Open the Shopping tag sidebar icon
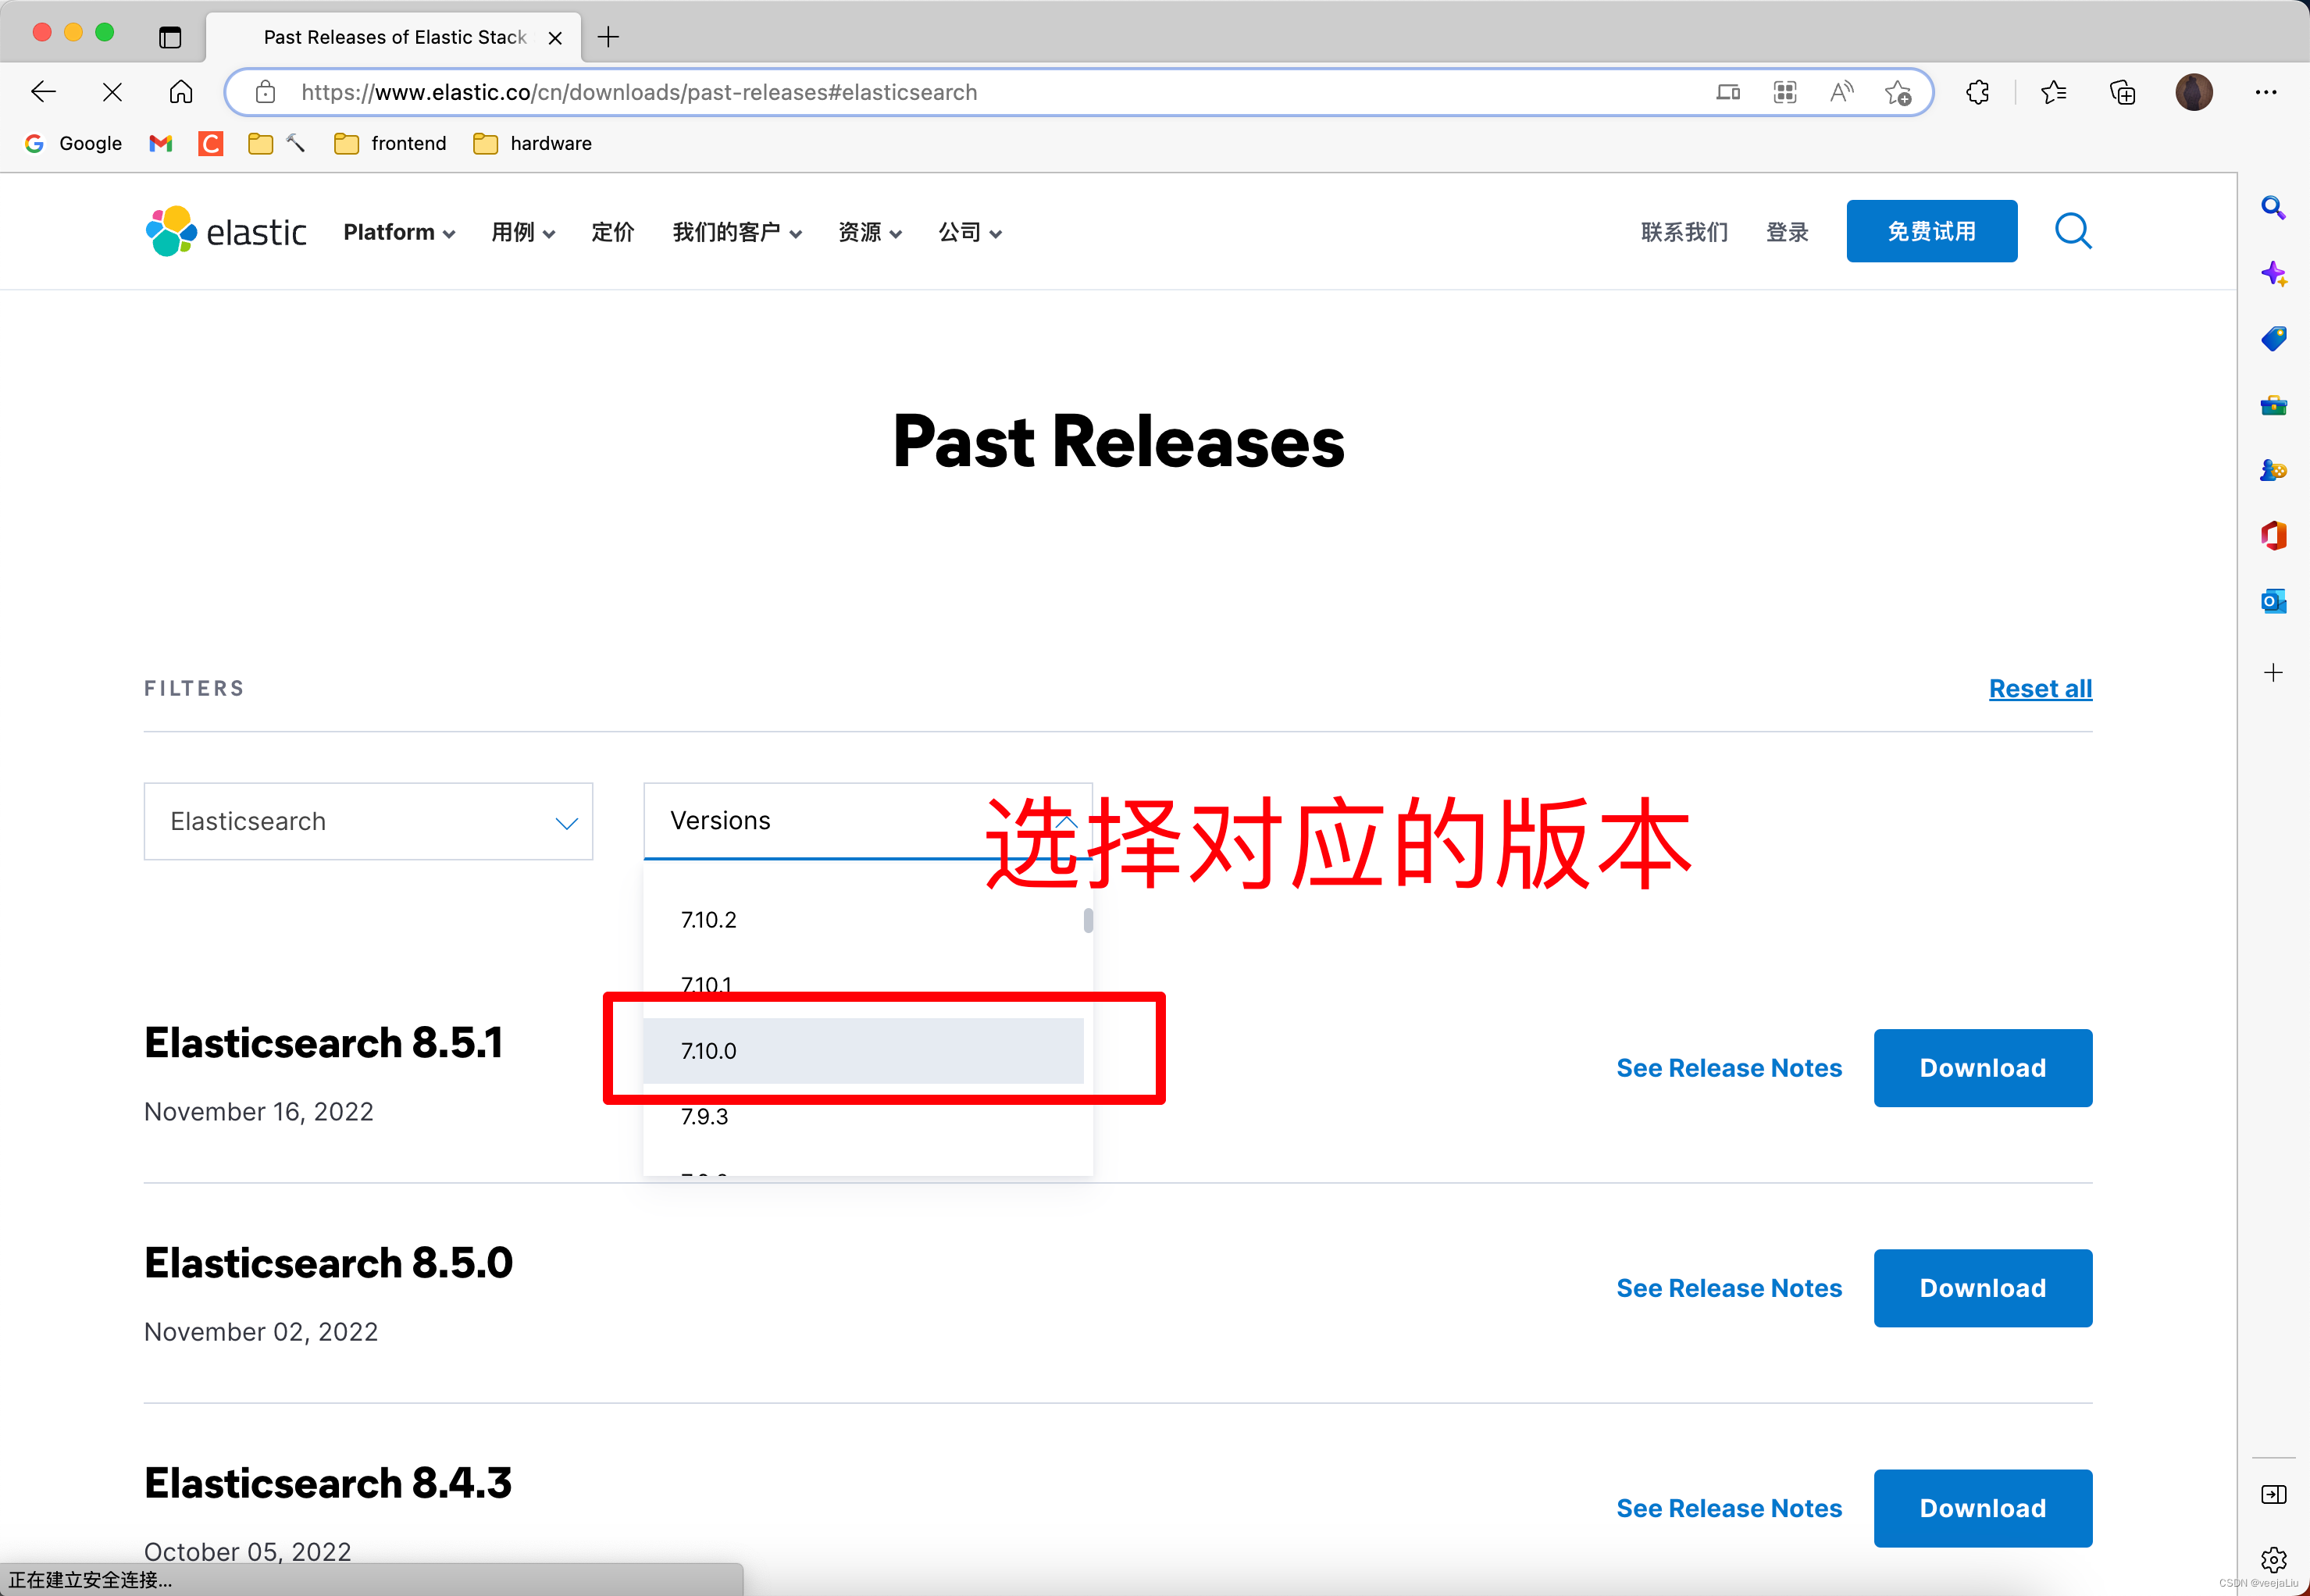Viewport: 2310px width, 1596px height. [2273, 339]
